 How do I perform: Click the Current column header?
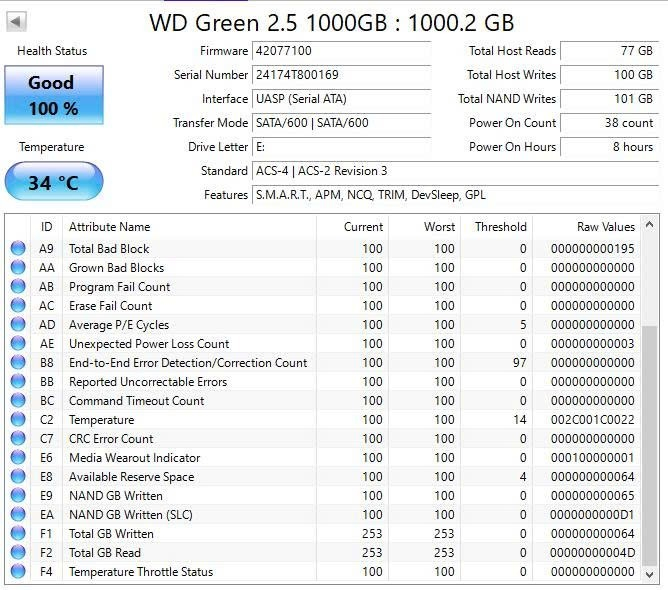coord(352,227)
